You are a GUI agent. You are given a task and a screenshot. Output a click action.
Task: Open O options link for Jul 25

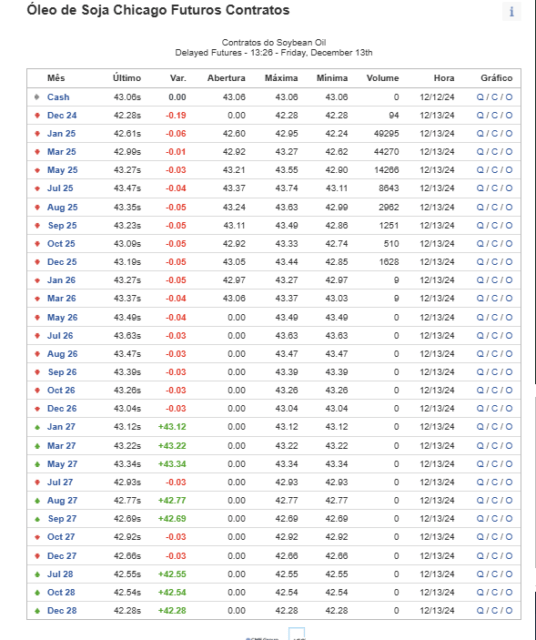[x=509, y=188]
